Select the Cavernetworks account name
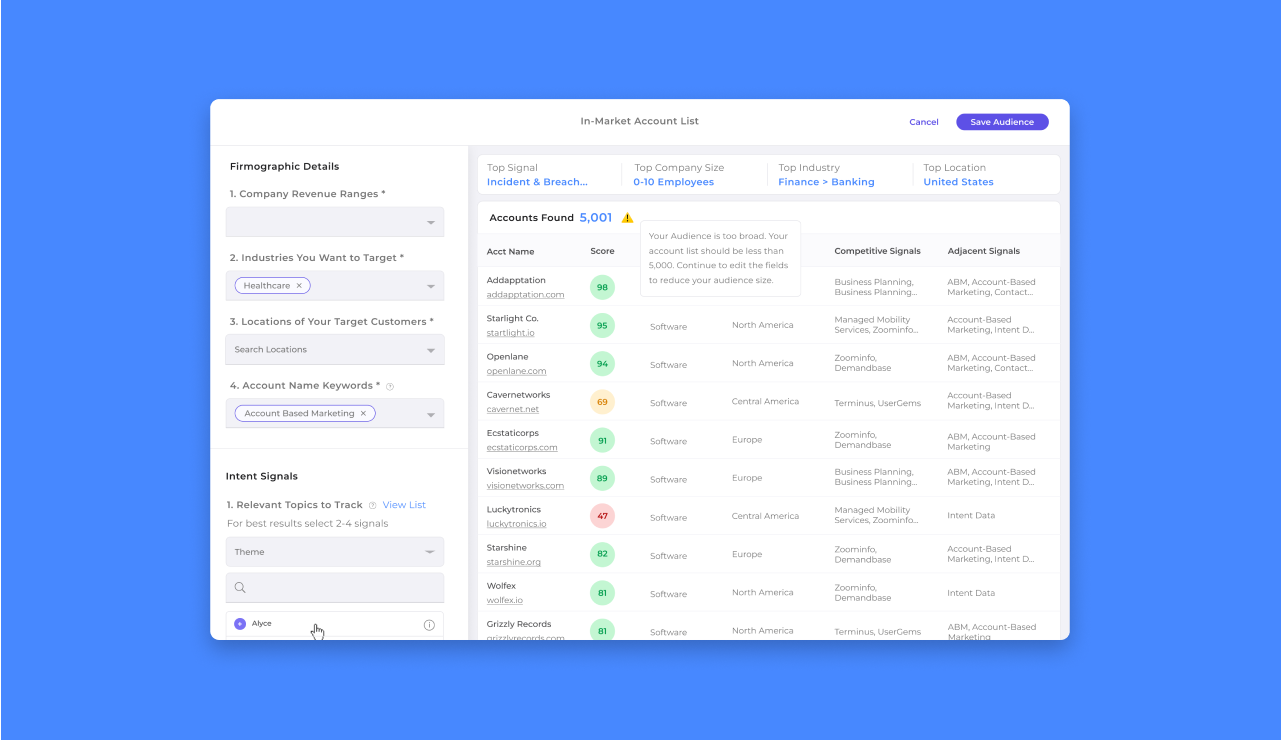This screenshot has height=740, width=1282. (518, 395)
